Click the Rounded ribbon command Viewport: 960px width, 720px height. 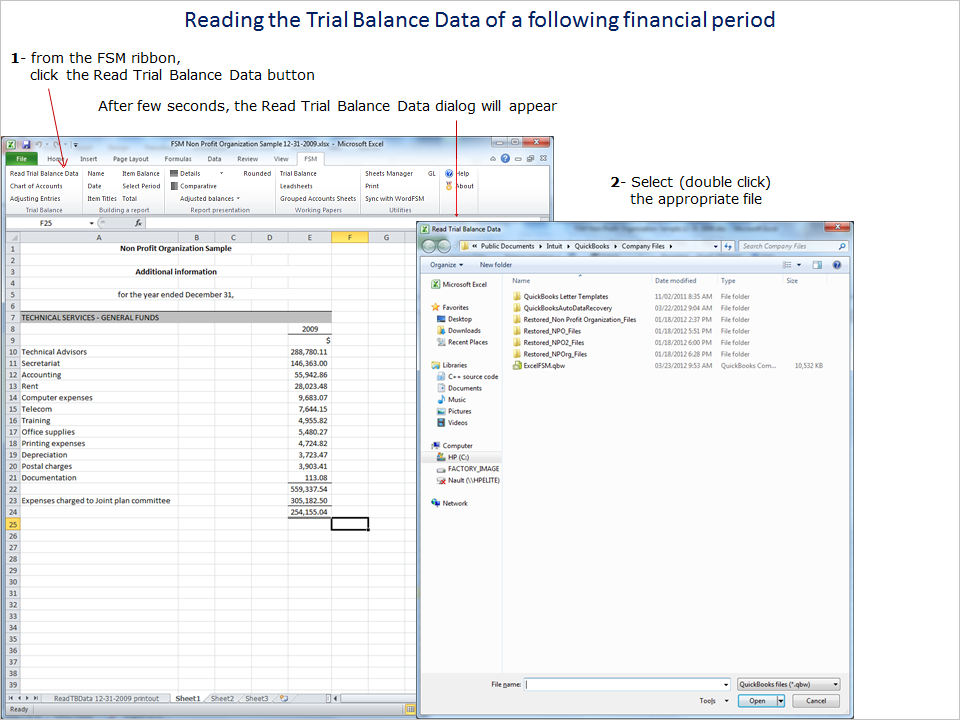257,174
